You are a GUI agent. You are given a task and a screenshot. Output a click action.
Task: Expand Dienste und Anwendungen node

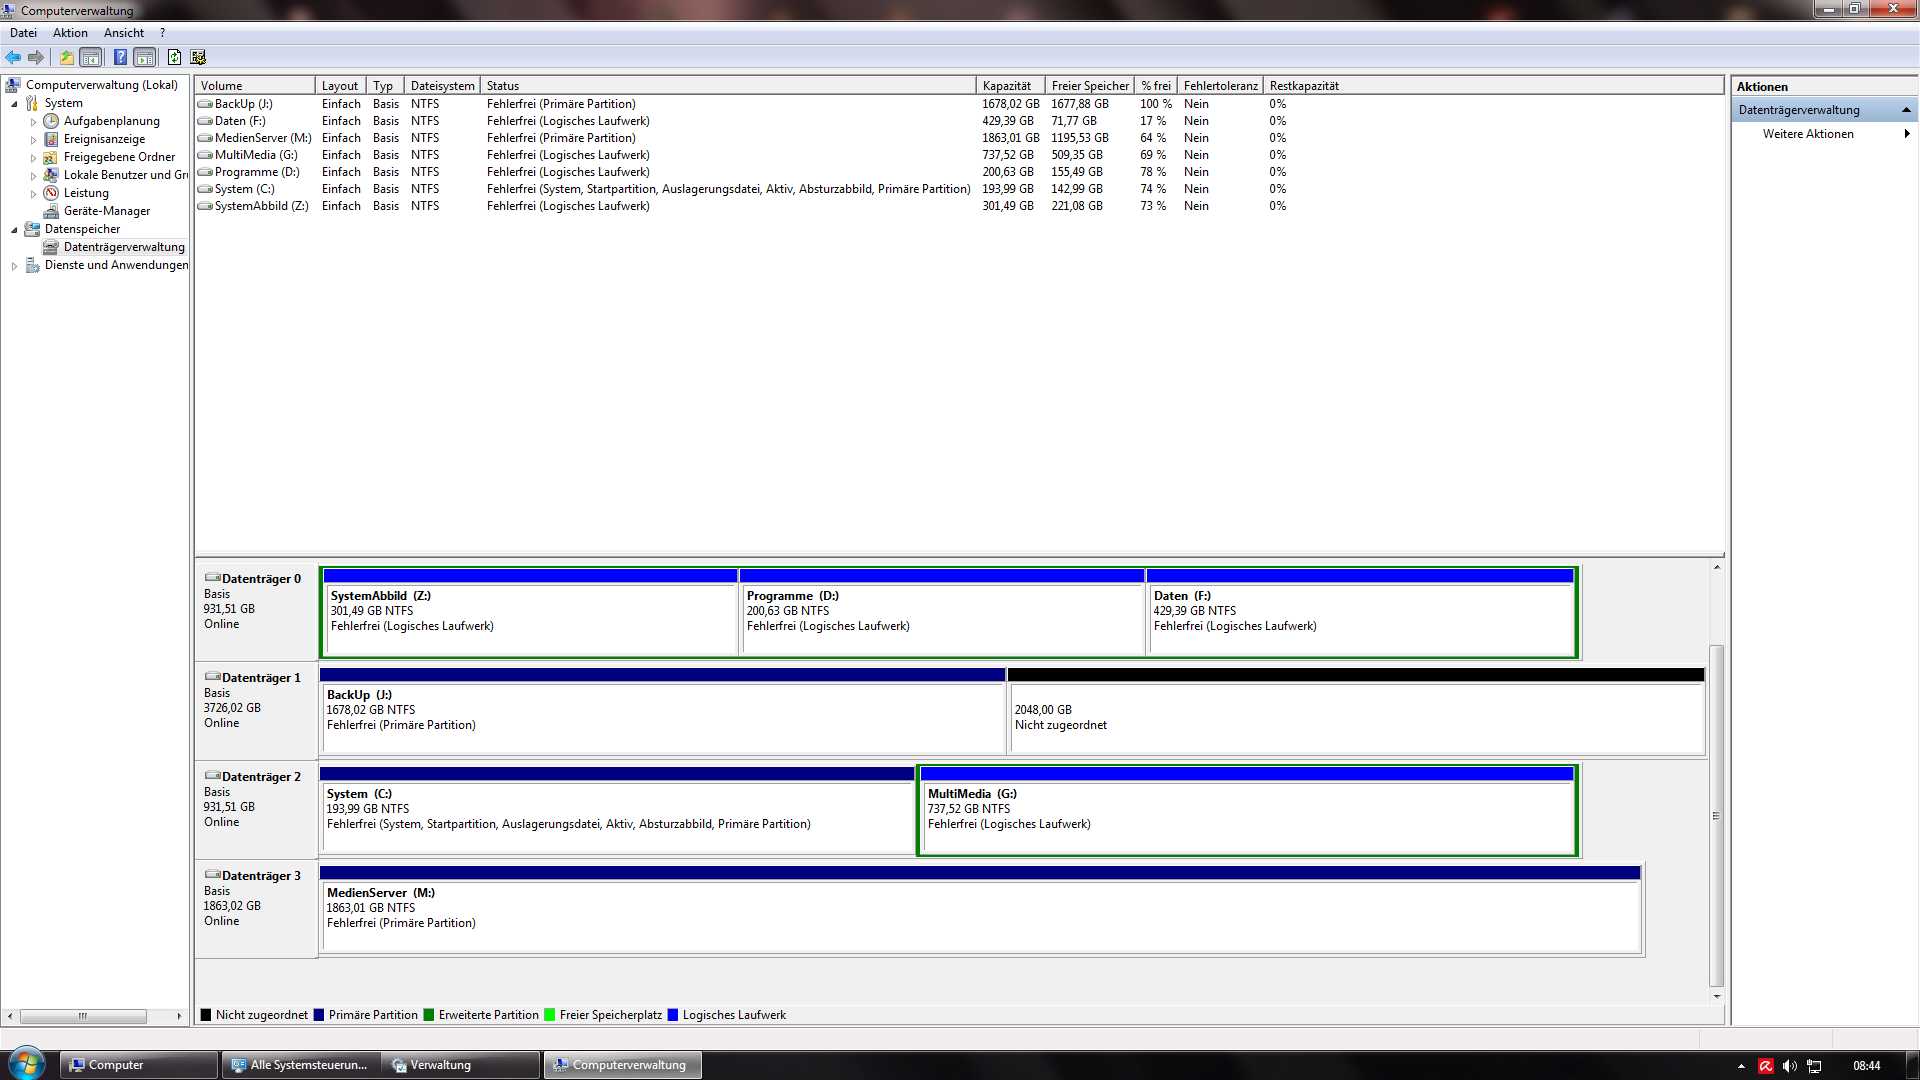14,266
